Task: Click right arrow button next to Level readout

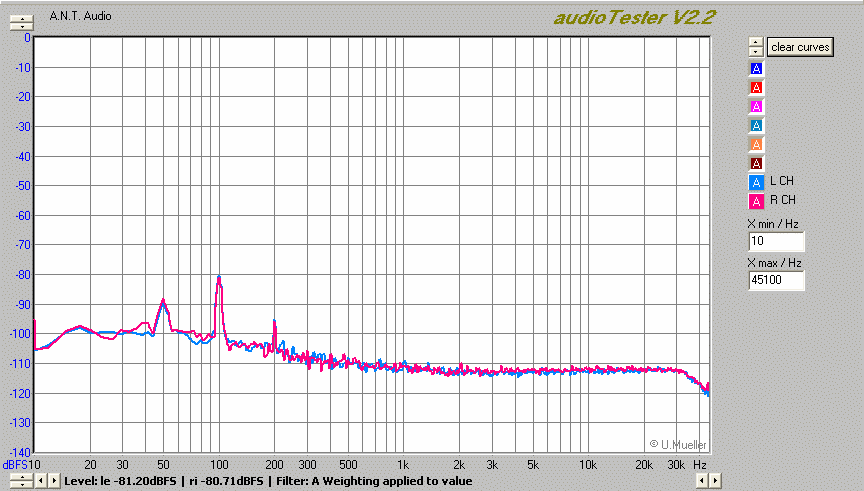Action: click(54, 481)
